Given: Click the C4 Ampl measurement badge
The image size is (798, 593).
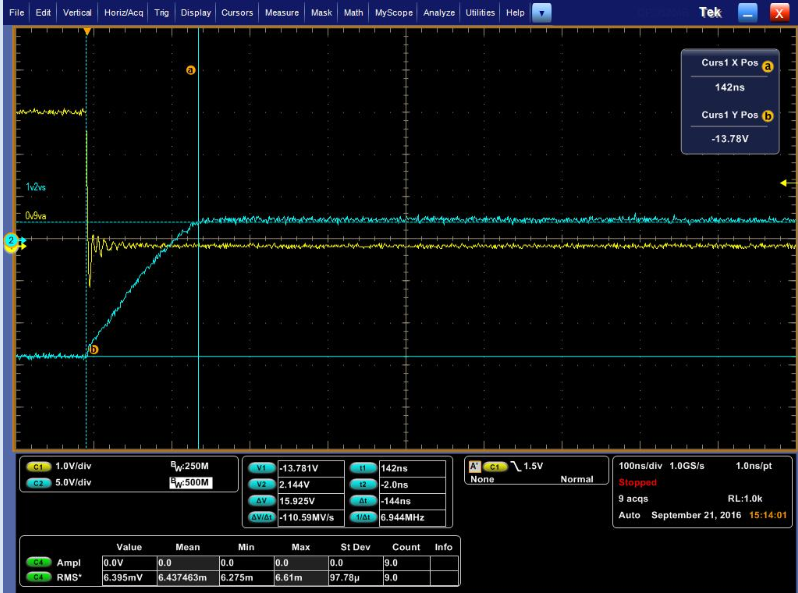Looking at the screenshot, I should [x=39, y=562].
